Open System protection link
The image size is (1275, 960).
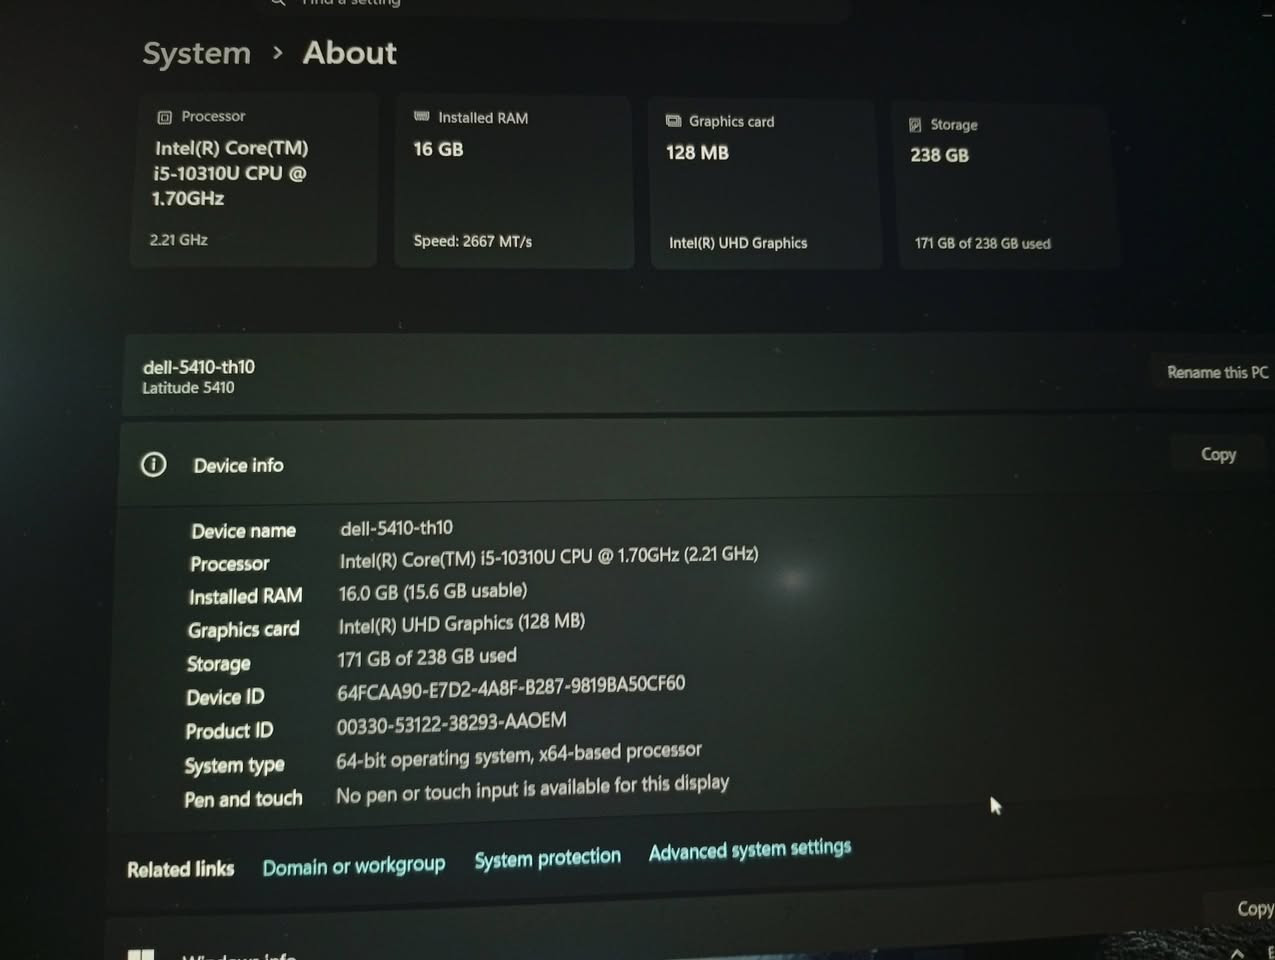coord(547,859)
